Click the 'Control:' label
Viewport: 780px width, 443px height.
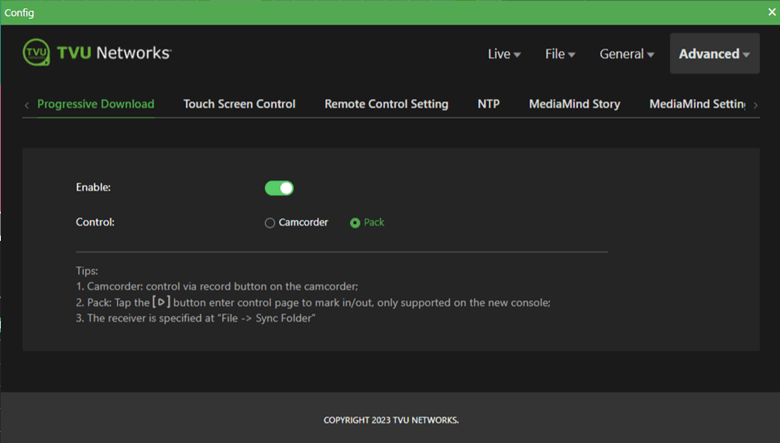(95, 222)
